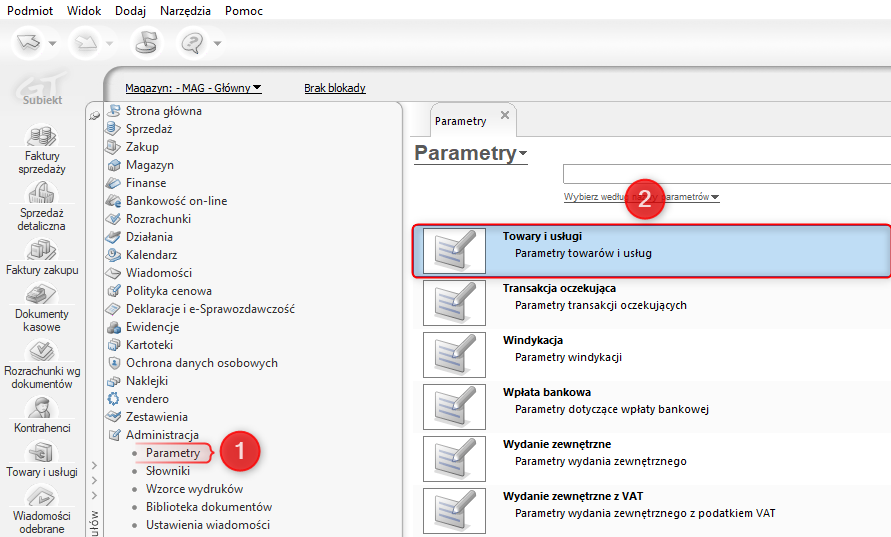The image size is (891, 537).
Task: Select Zestawienia module
Action: [x=157, y=417]
